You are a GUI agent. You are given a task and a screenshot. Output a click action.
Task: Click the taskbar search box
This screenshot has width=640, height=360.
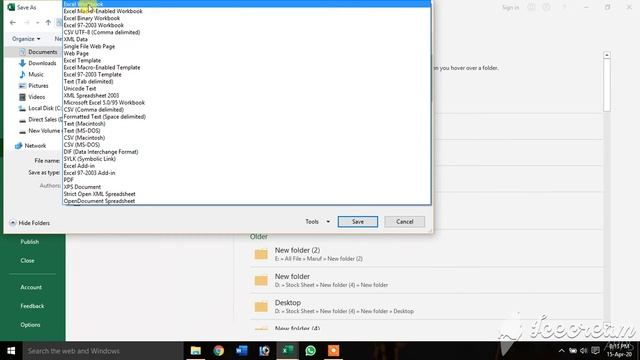(x=103, y=351)
